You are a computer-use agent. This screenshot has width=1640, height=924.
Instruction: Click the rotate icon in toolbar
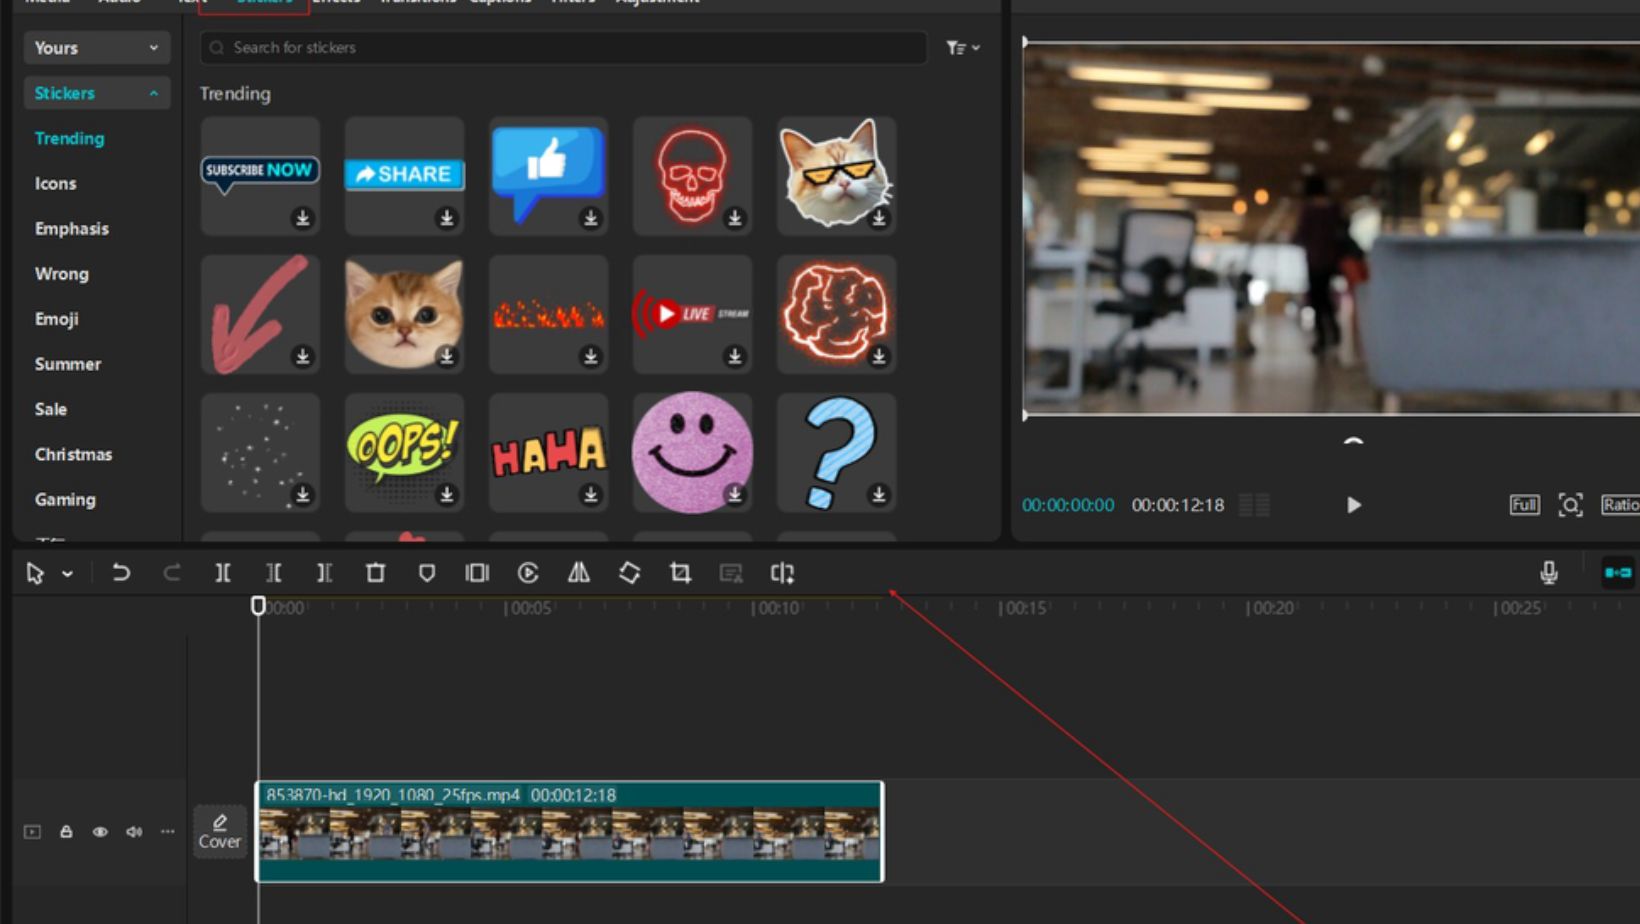tap(629, 573)
